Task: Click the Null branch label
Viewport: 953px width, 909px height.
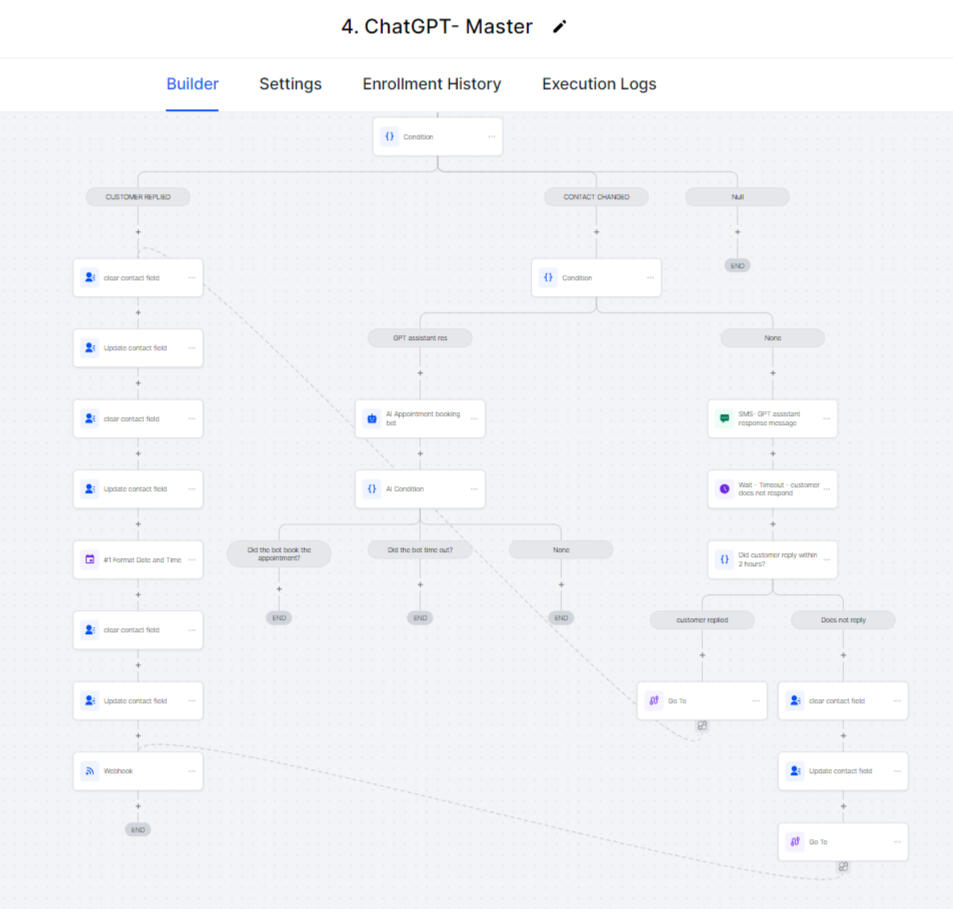Action: pos(737,197)
